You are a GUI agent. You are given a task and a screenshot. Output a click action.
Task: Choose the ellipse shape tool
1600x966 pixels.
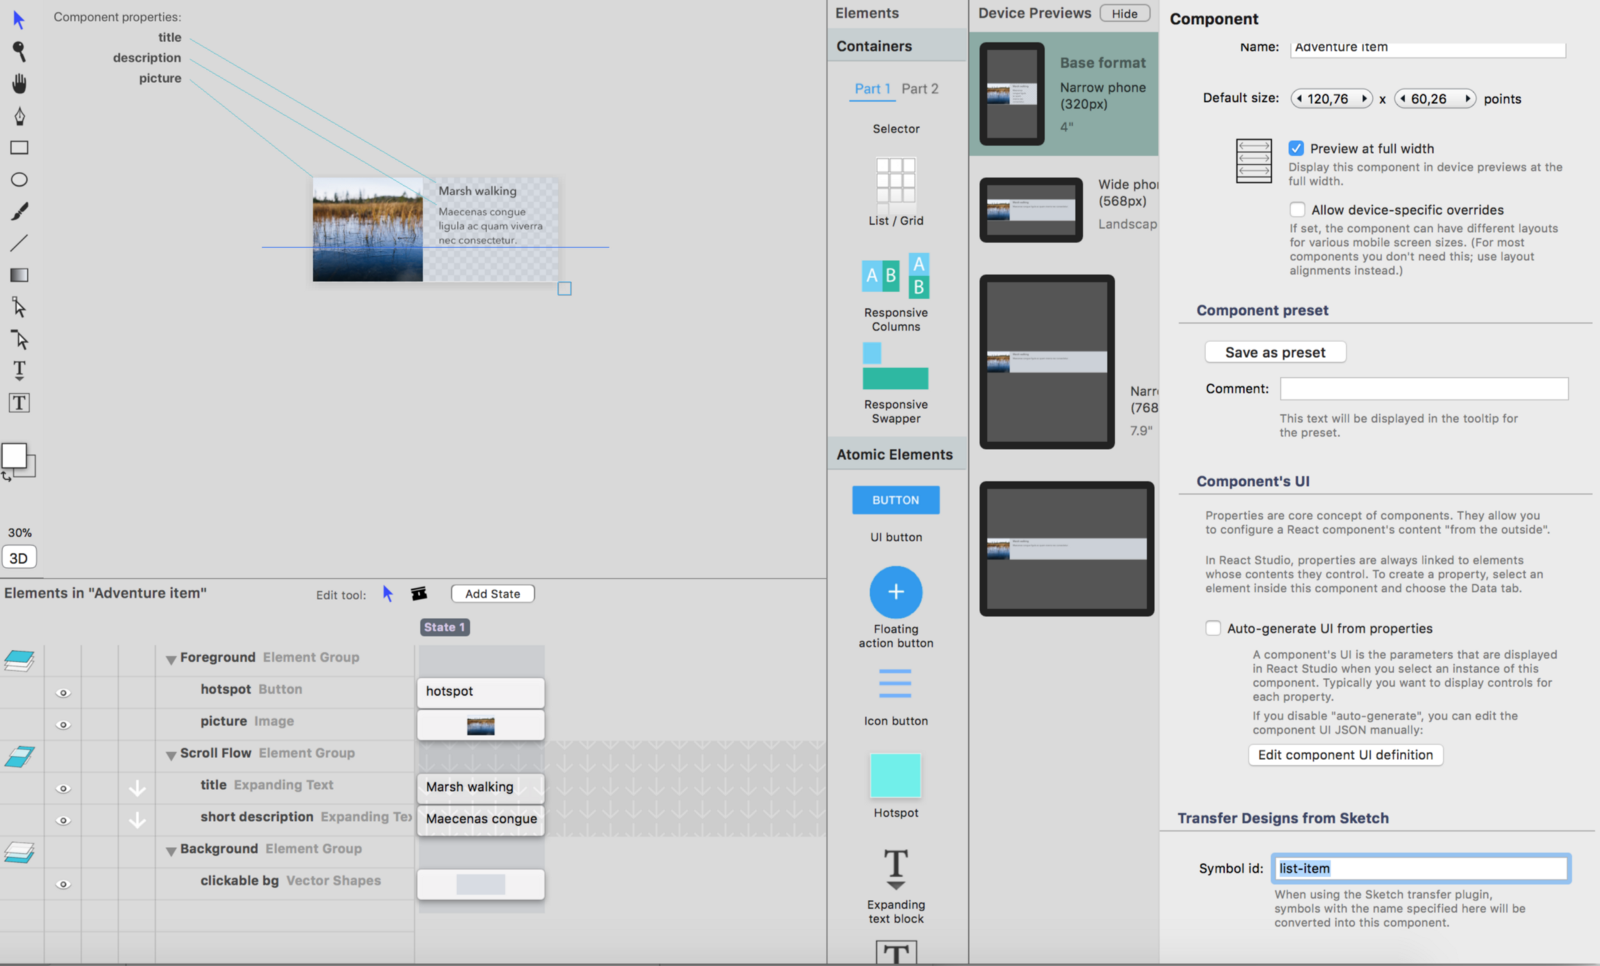point(19,180)
